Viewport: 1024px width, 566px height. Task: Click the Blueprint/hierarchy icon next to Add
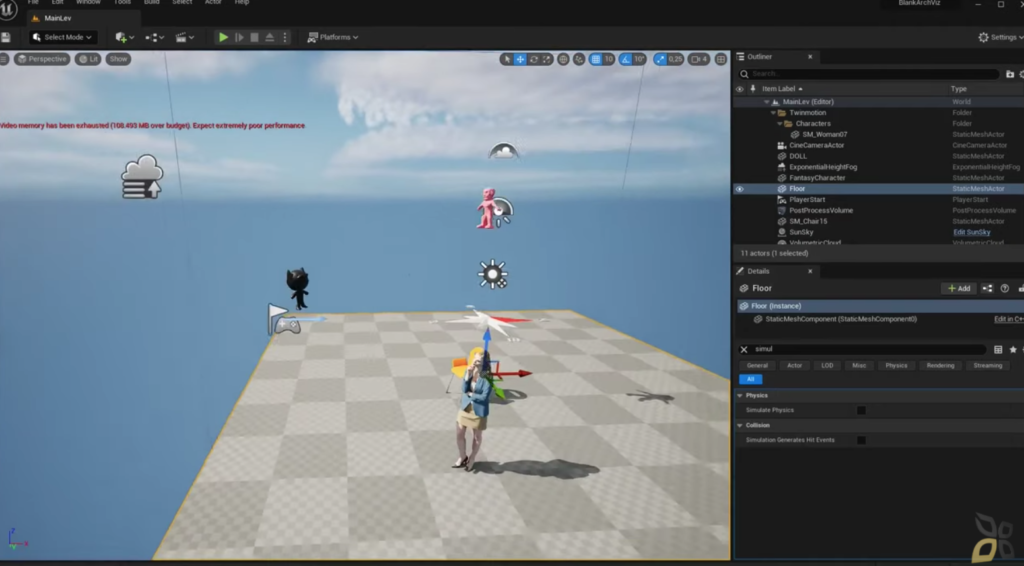pos(987,289)
